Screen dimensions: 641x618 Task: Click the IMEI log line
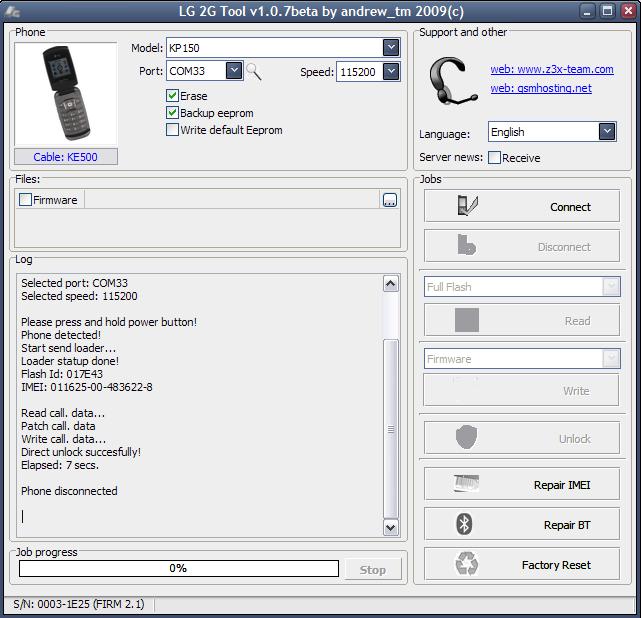coord(87,387)
